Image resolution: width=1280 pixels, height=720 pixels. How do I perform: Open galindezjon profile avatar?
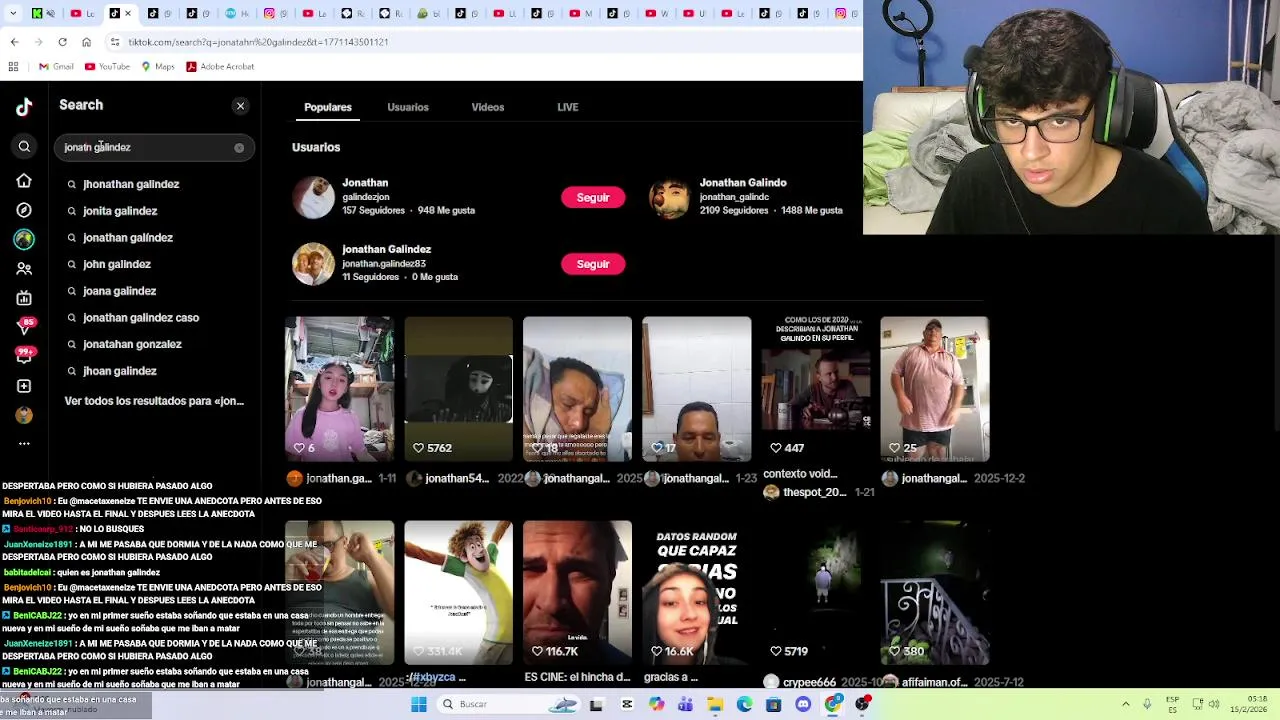click(x=313, y=198)
